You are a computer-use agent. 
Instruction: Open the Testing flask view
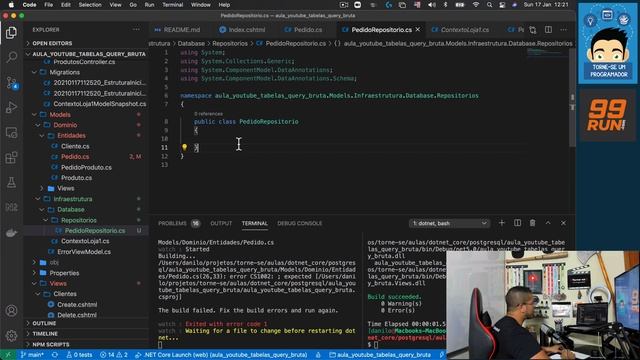(11, 182)
